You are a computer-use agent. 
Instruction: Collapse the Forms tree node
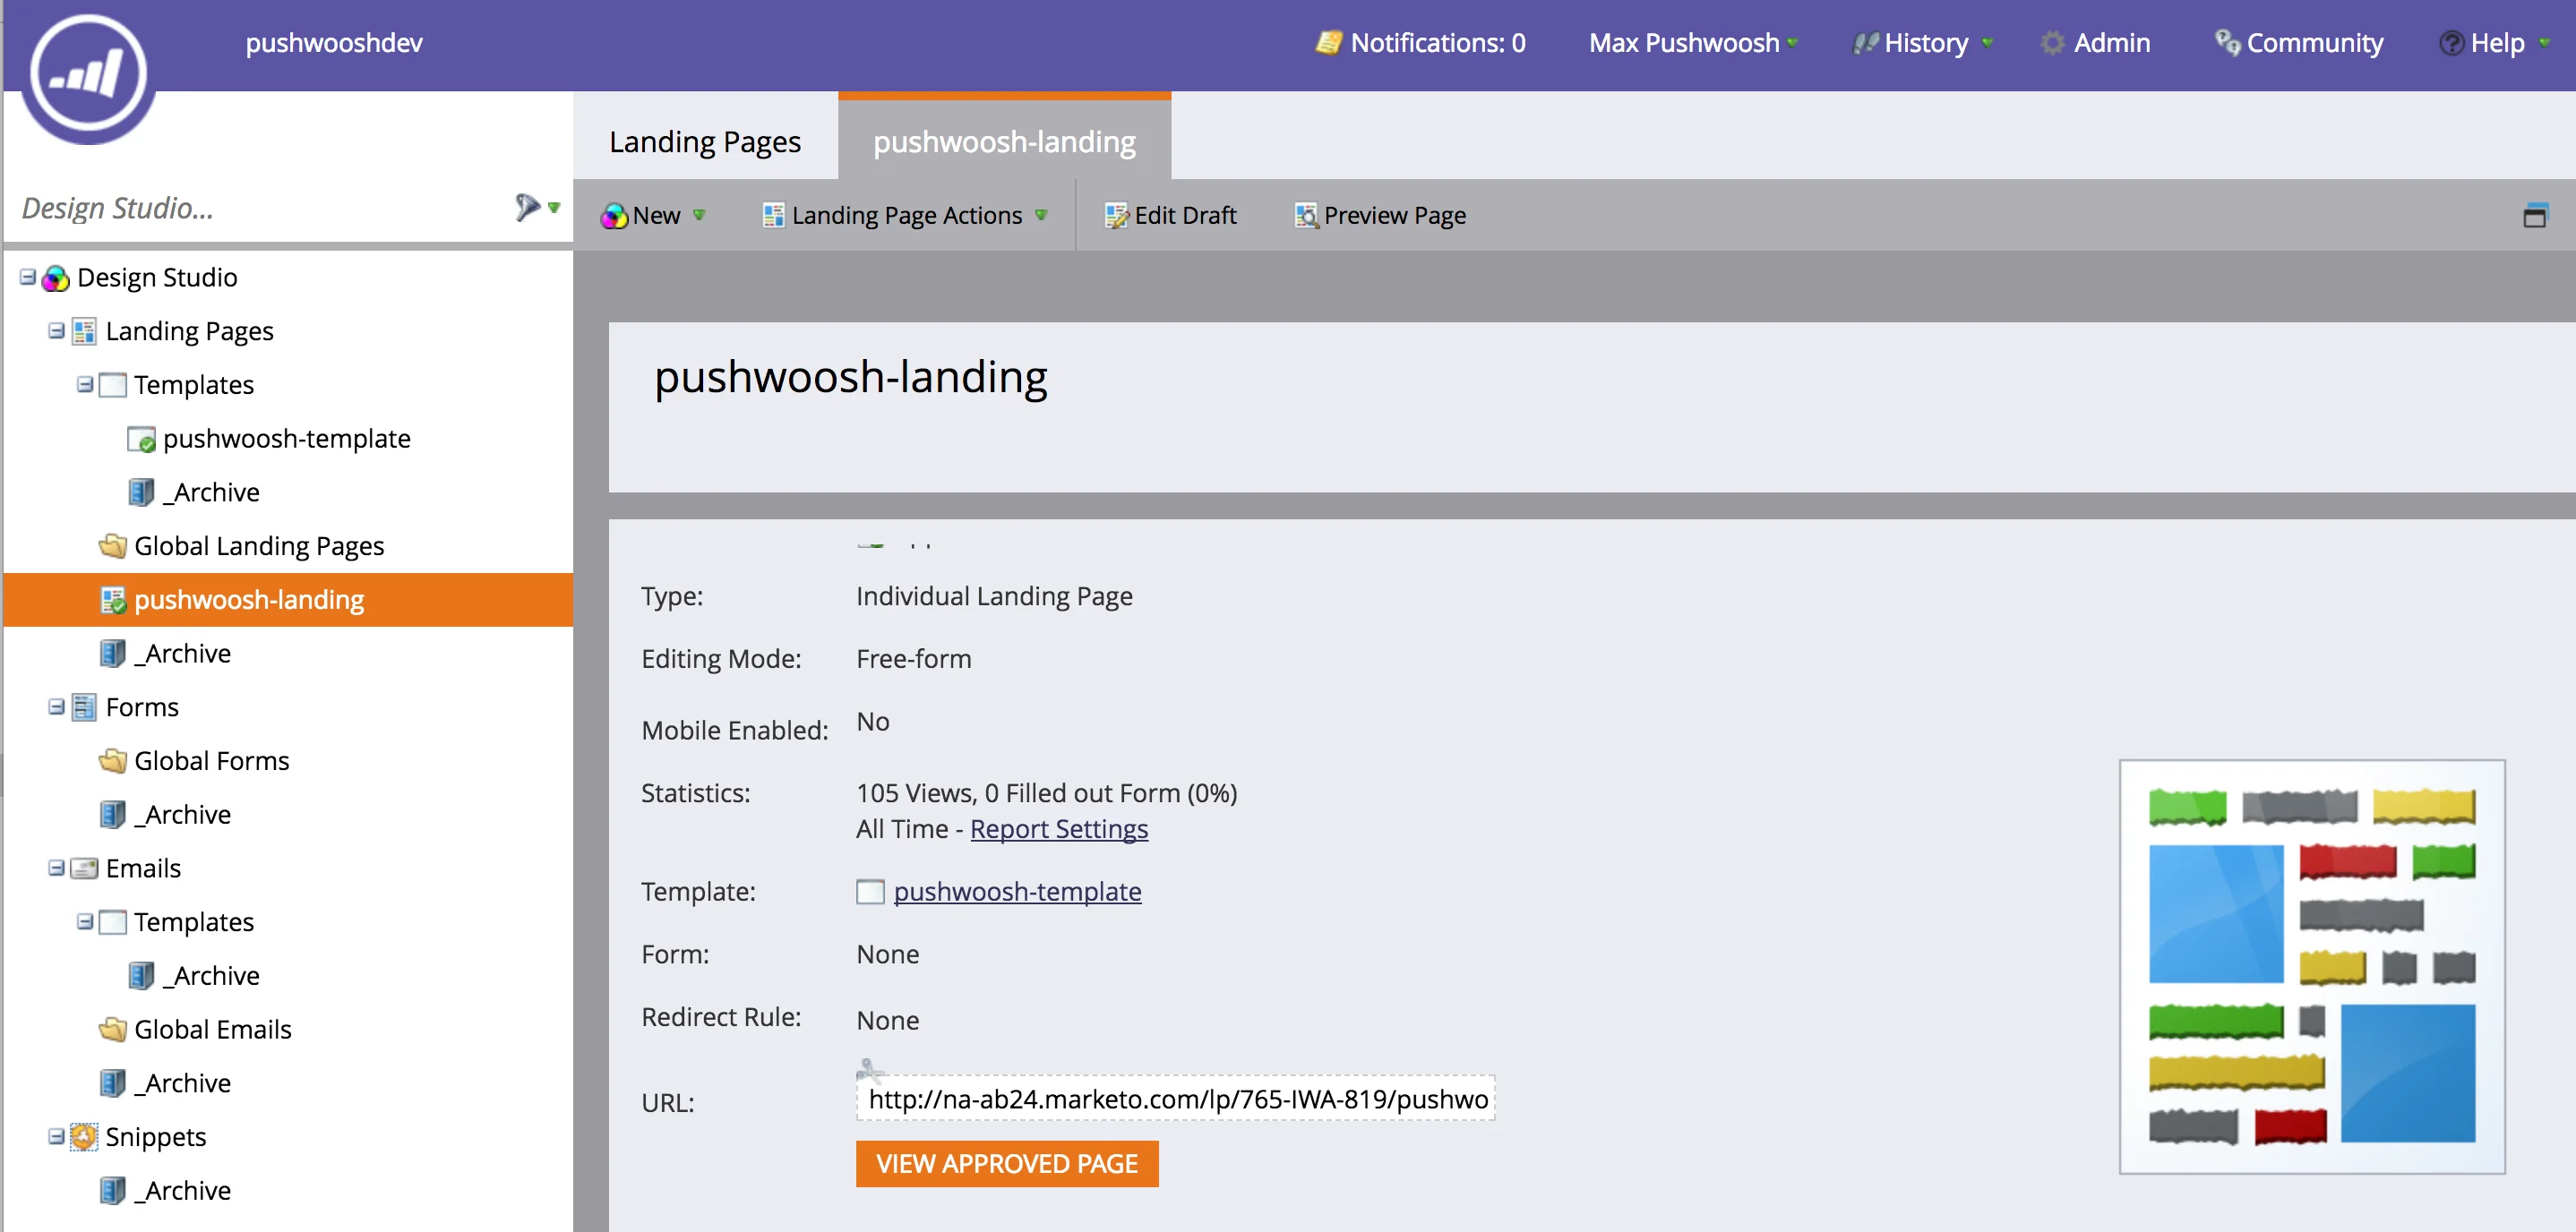(x=56, y=707)
